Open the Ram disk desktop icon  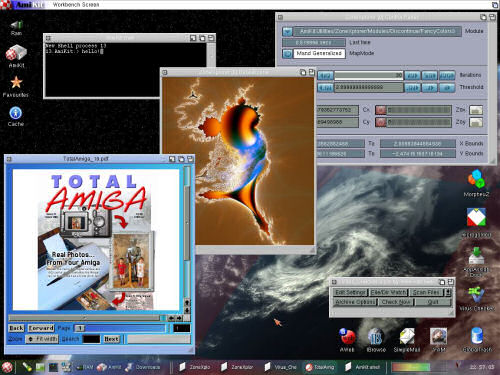point(16,25)
